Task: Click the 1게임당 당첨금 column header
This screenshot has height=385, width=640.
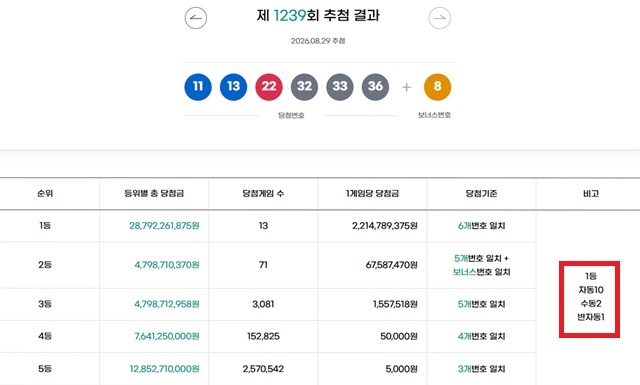Action: [372, 193]
